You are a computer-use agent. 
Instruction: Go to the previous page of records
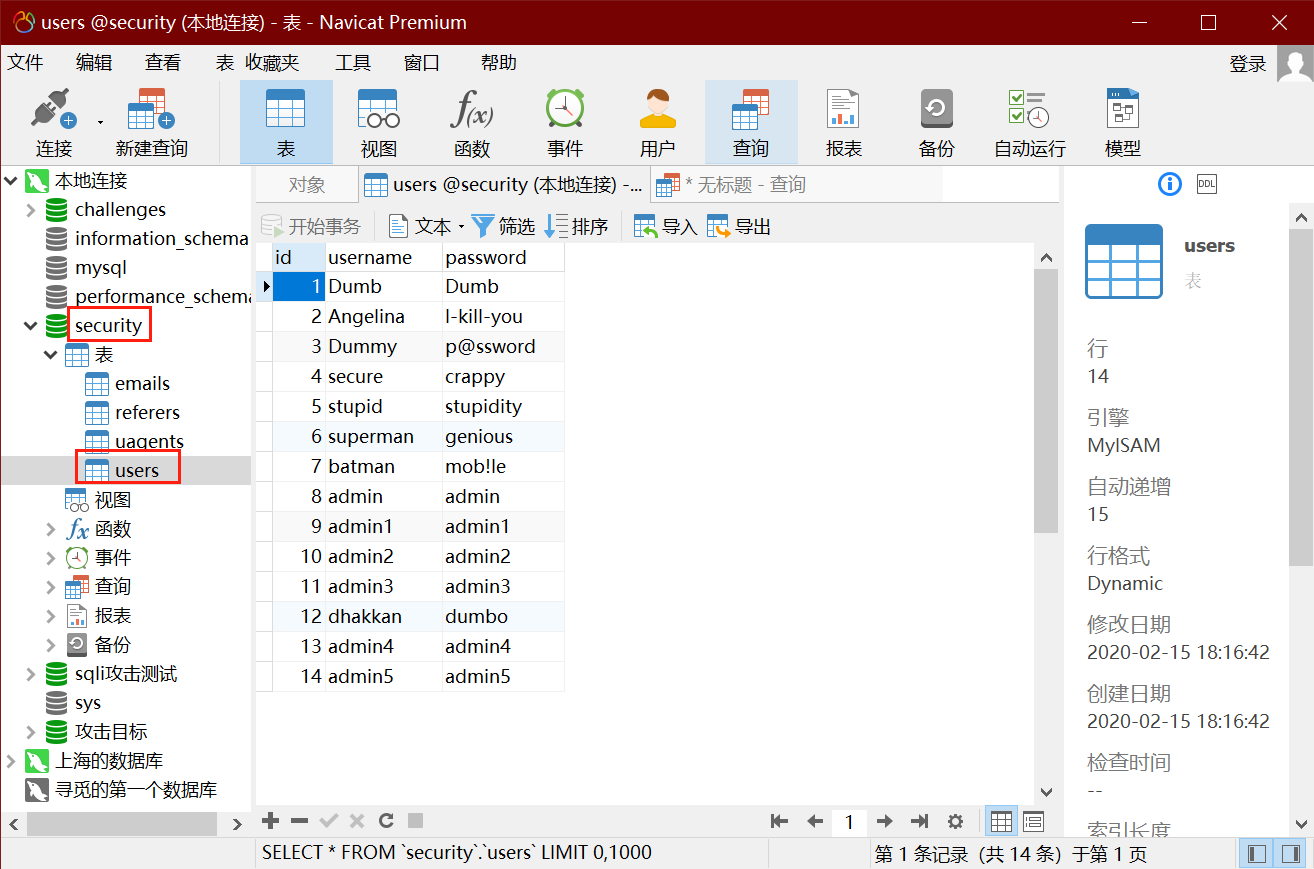pyautogui.click(x=815, y=822)
